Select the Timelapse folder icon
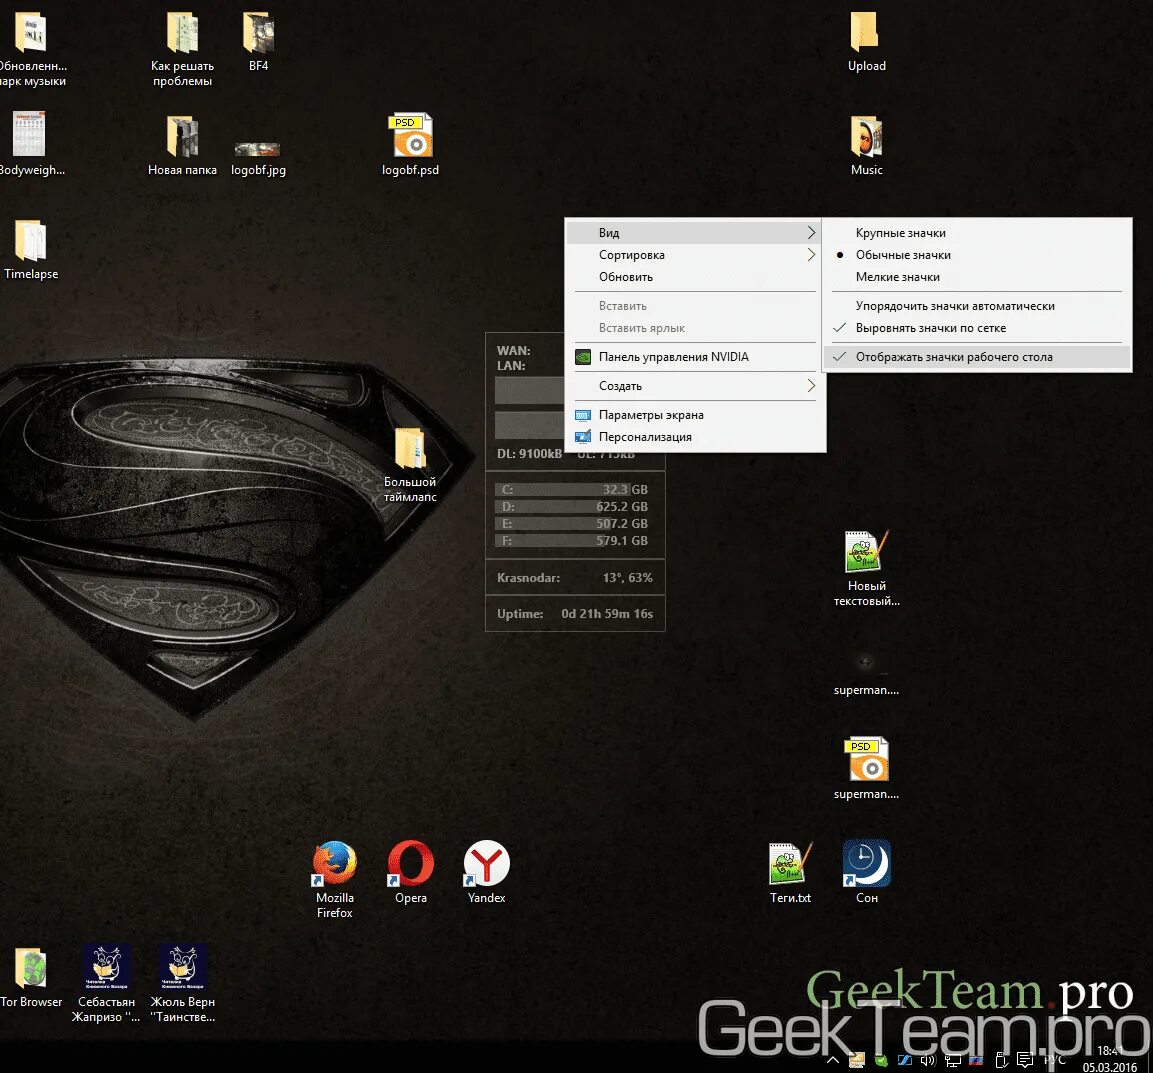This screenshot has height=1073, width=1153. tap(31, 250)
